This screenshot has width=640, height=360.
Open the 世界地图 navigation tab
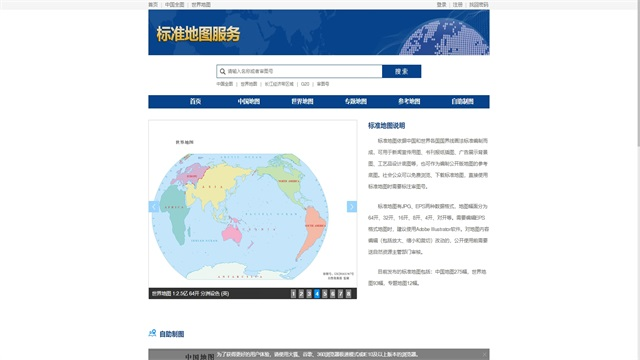tap(302, 101)
